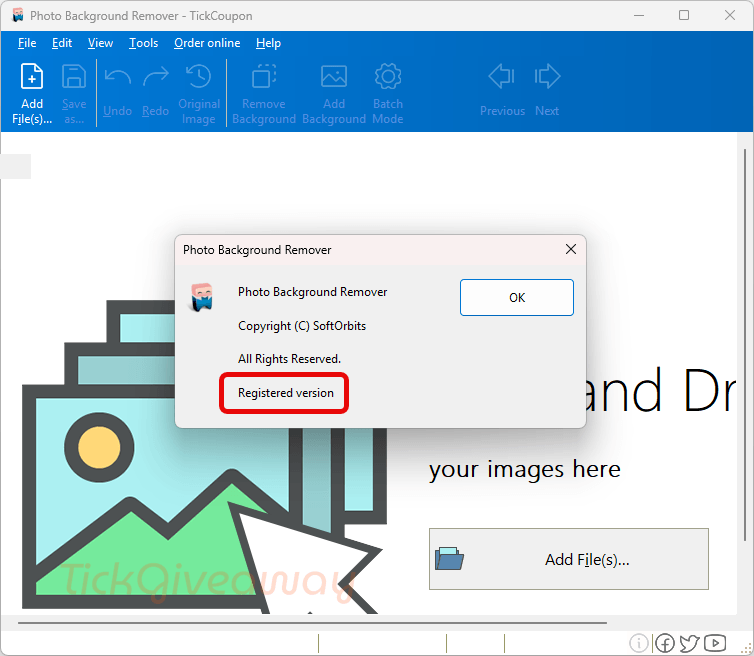
Task: Open the YouTube icon in status bar
Action: click(715, 643)
